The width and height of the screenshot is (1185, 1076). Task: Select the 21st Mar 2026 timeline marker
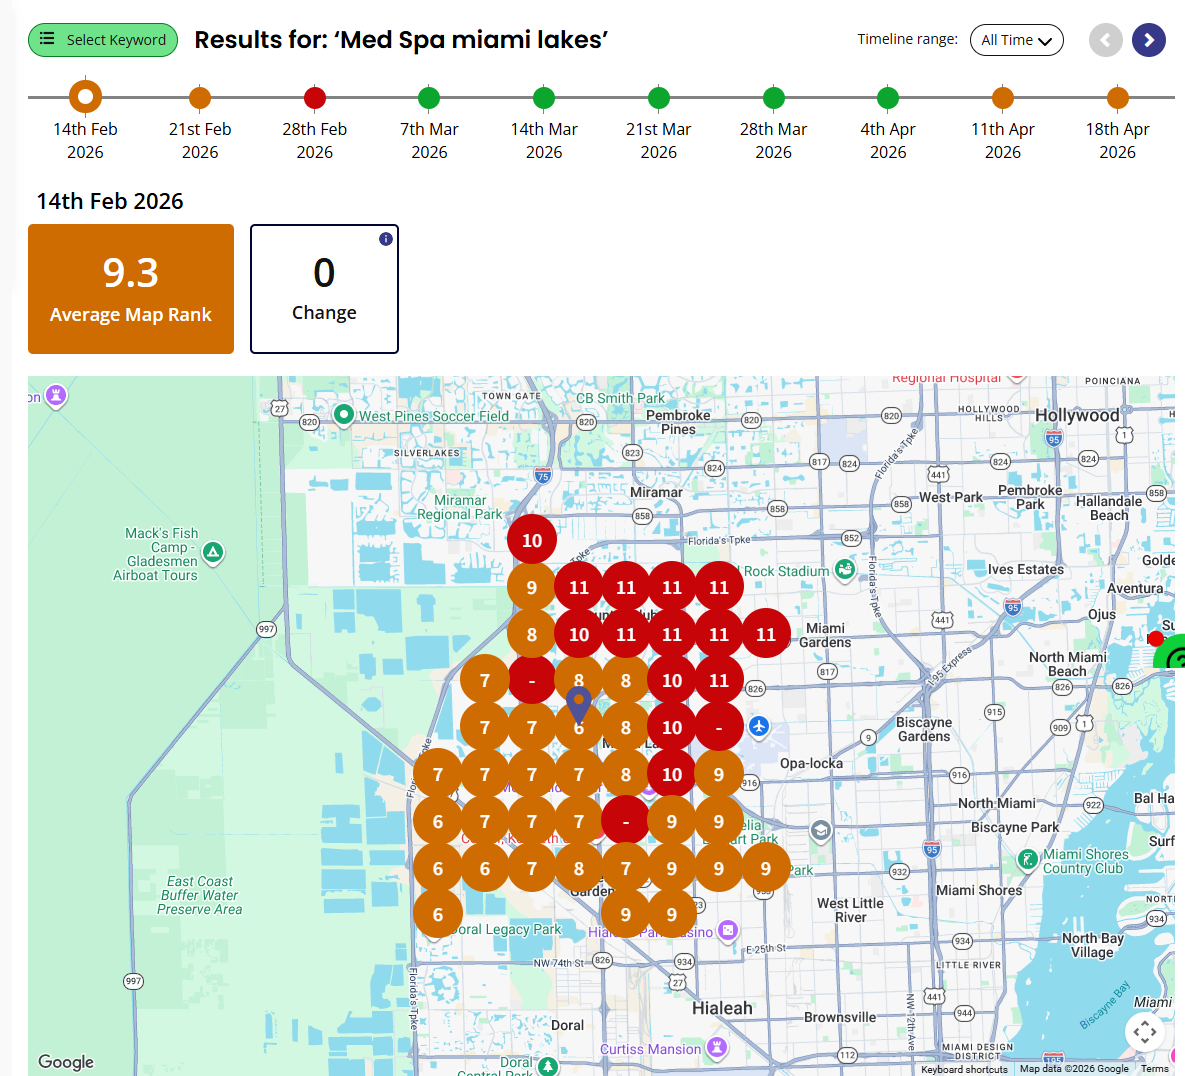click(659, 97)
